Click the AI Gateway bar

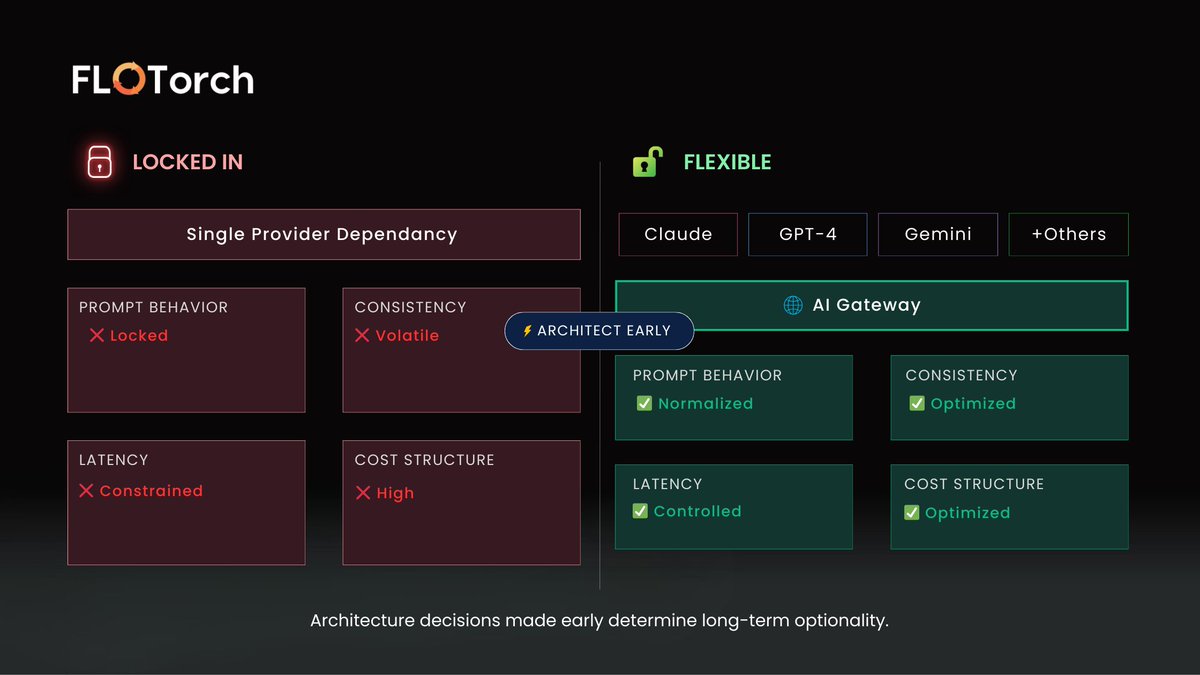coord(872,306)
